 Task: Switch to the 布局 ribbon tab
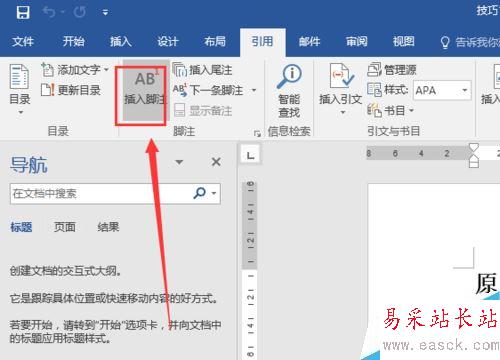[x=215, y=42]
